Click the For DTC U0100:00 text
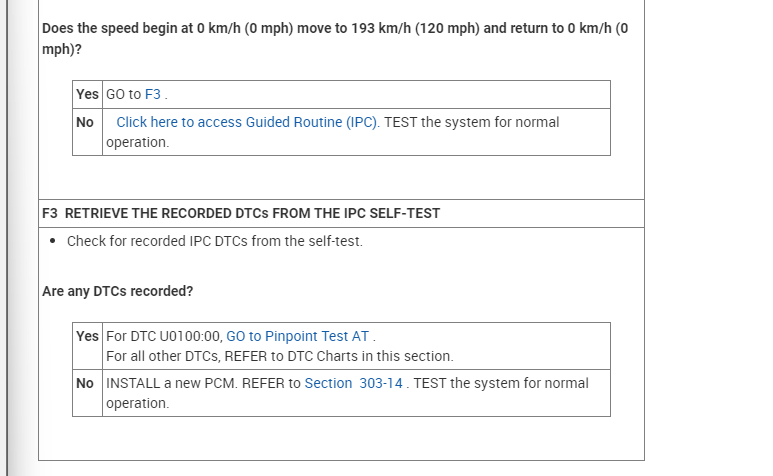 point(163,336)
